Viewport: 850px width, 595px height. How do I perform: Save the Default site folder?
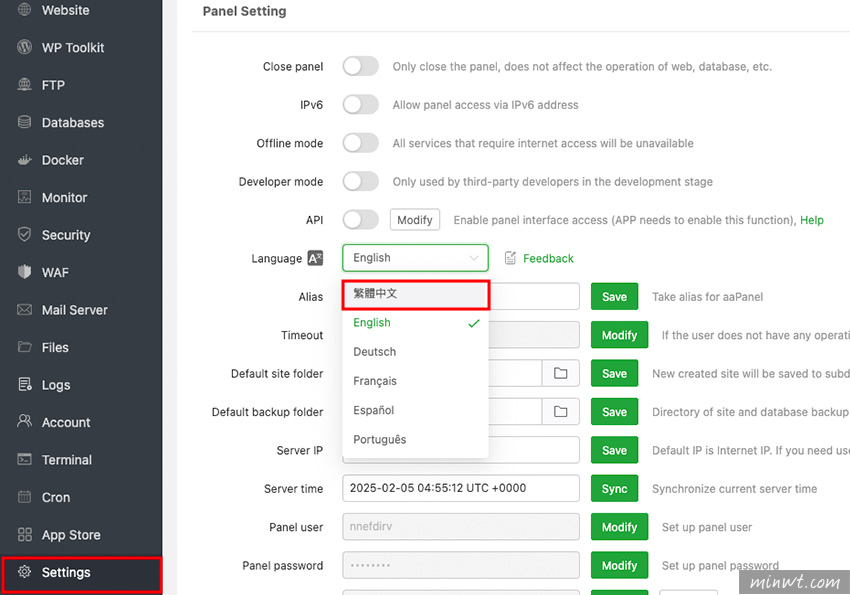[x=614, y=373]
